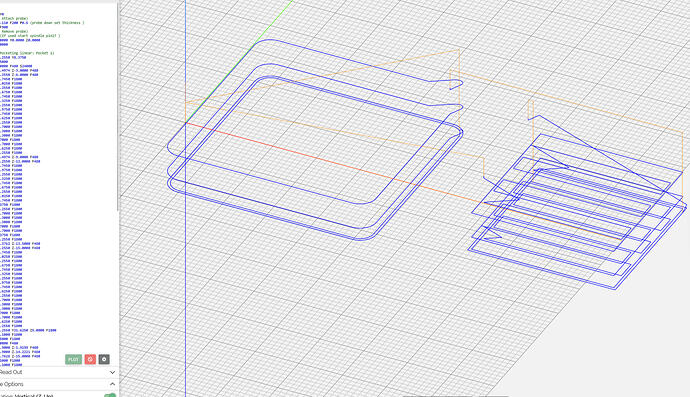
Task: Click the dark gray settings icon button
Action: point(104,359)
